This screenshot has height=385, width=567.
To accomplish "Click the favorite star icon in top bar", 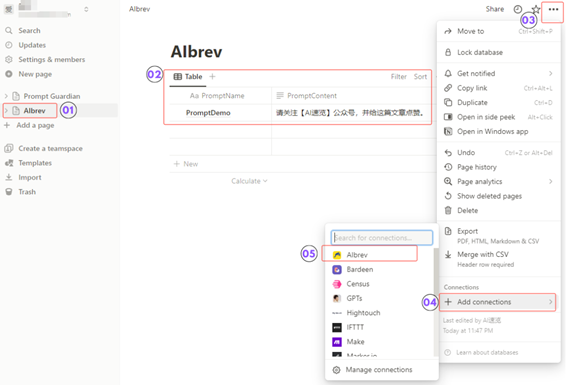I will (x=536, y=9).
